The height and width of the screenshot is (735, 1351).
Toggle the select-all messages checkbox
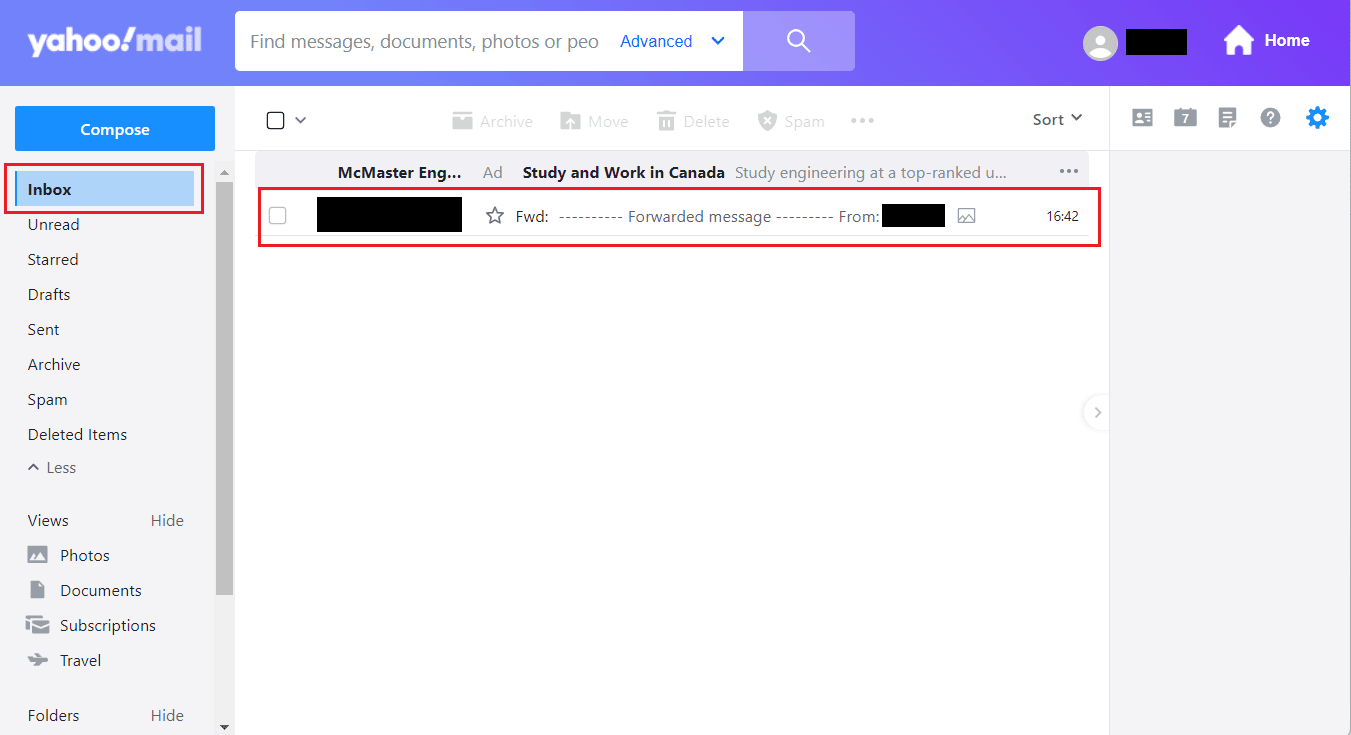[x=273, y=119]
